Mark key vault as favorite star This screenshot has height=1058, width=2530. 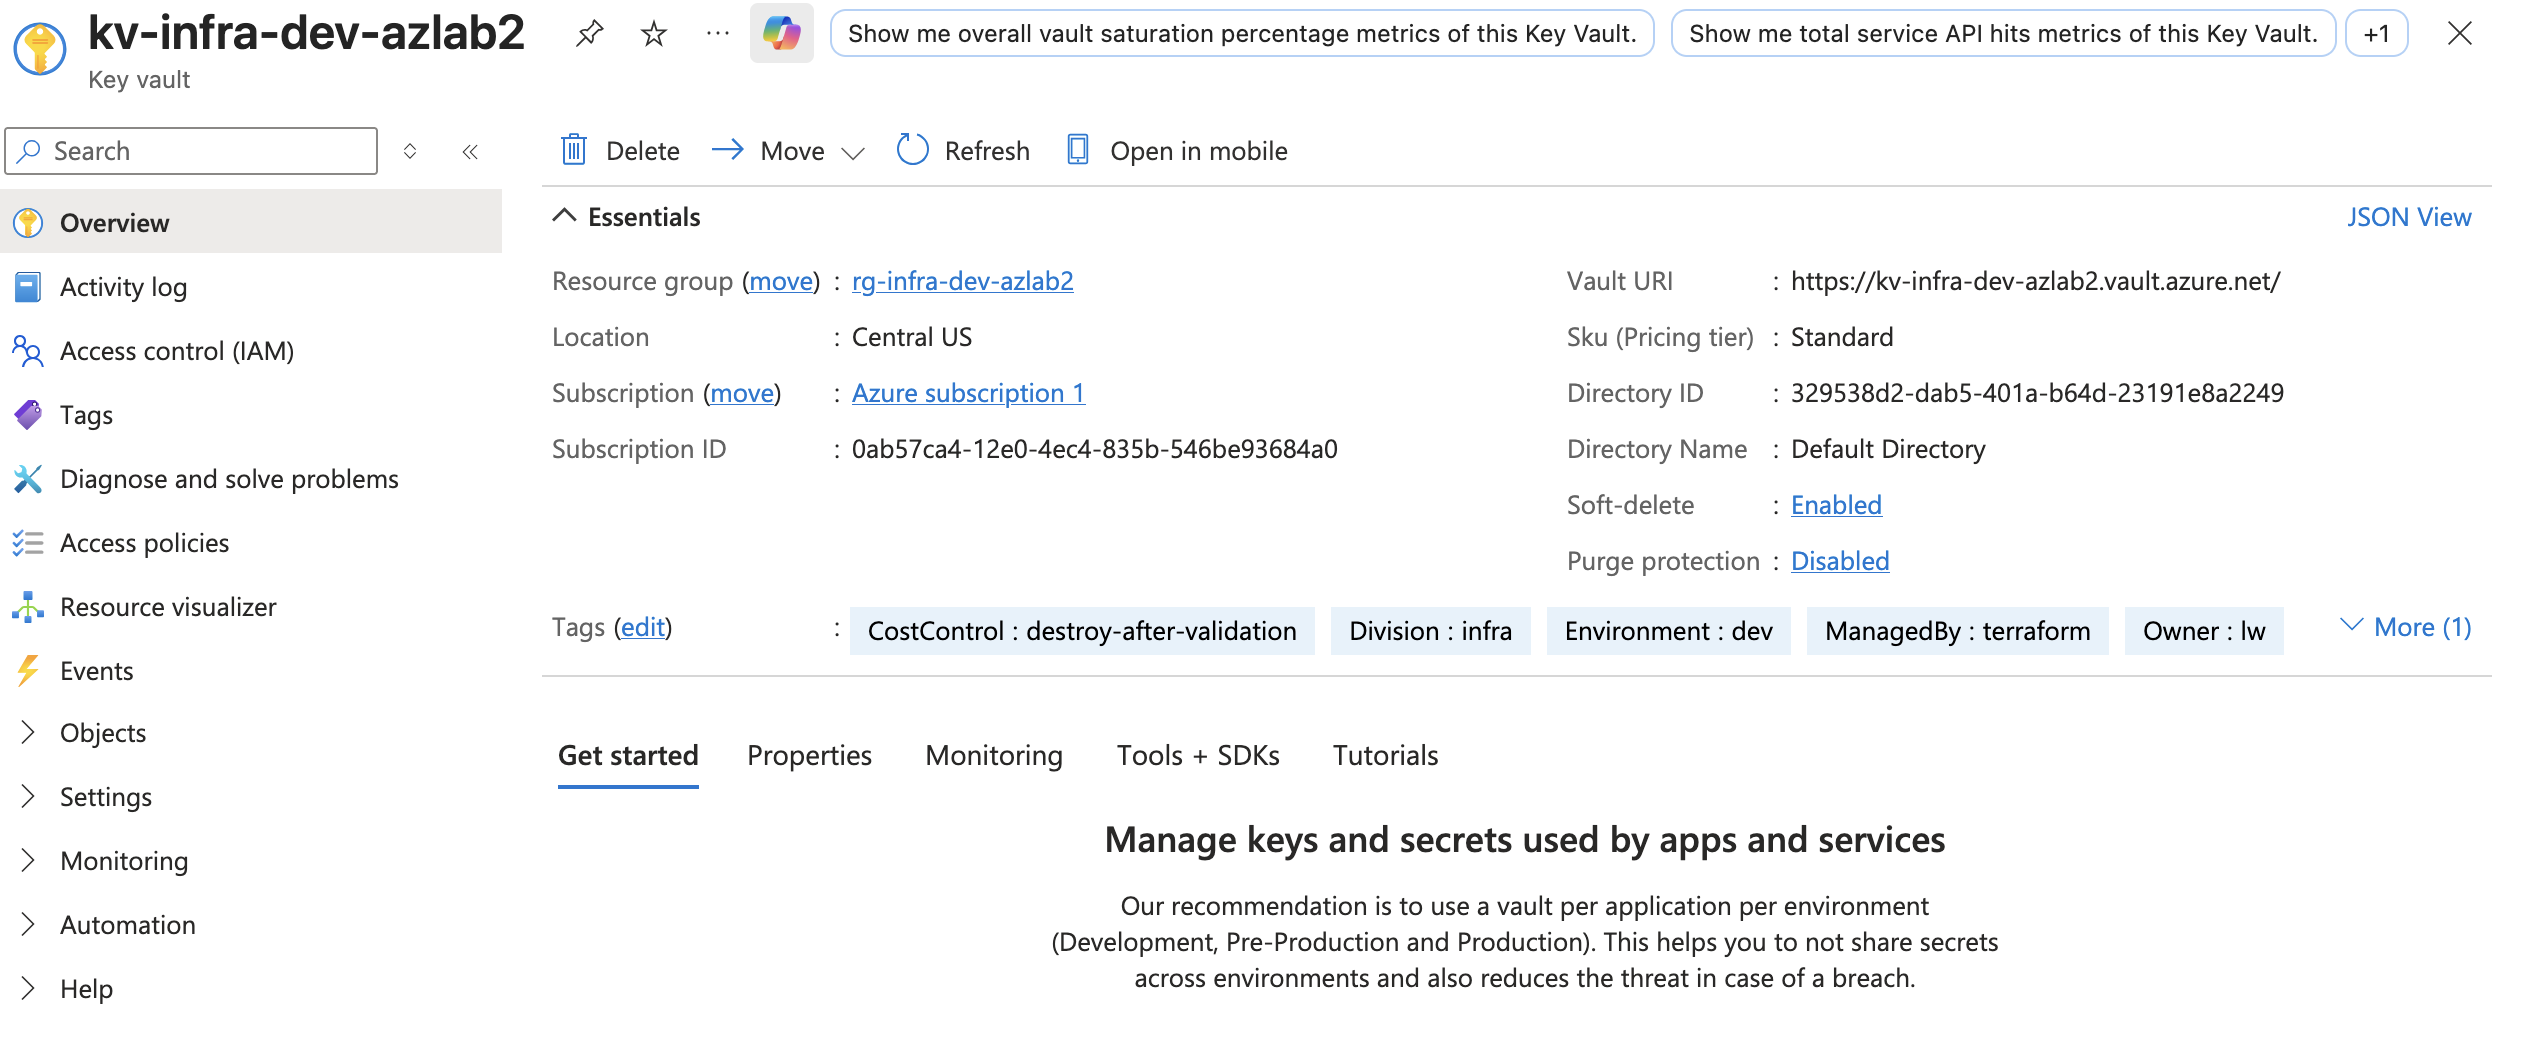coord(654,34)
